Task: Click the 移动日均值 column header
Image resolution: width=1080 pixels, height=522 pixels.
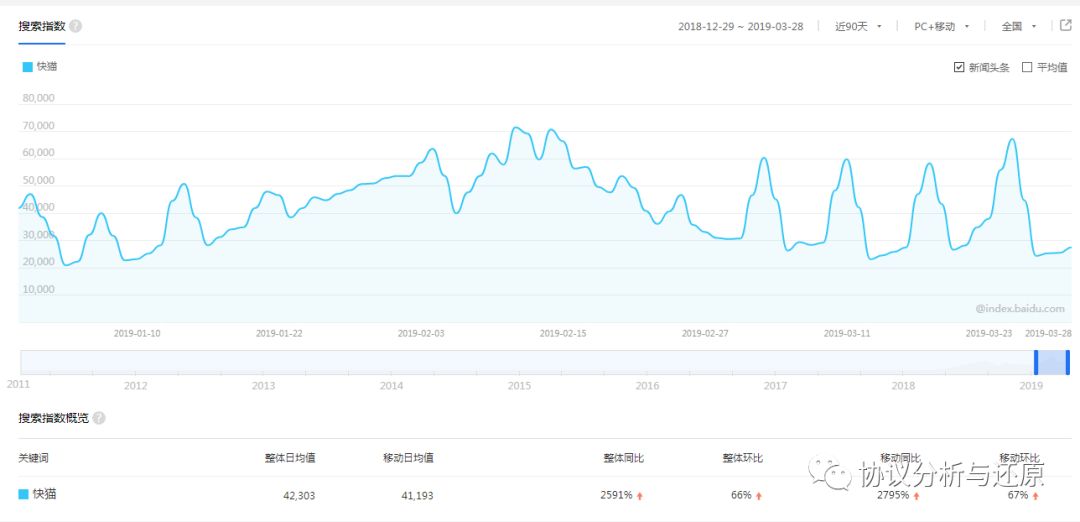Action: click(x=408, y=458)
